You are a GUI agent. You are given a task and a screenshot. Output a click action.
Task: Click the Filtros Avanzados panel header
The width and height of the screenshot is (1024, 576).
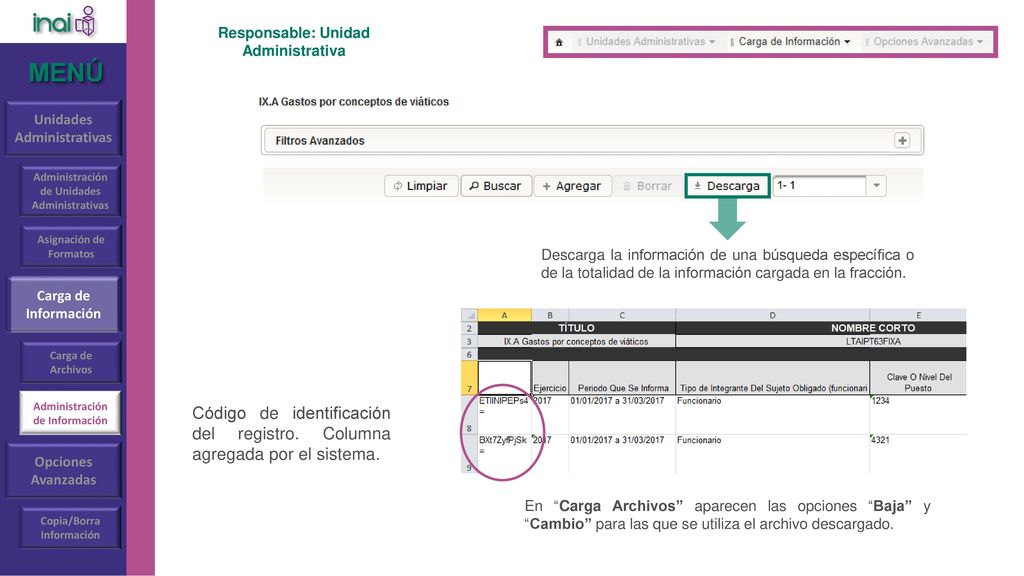pos(593,140)
